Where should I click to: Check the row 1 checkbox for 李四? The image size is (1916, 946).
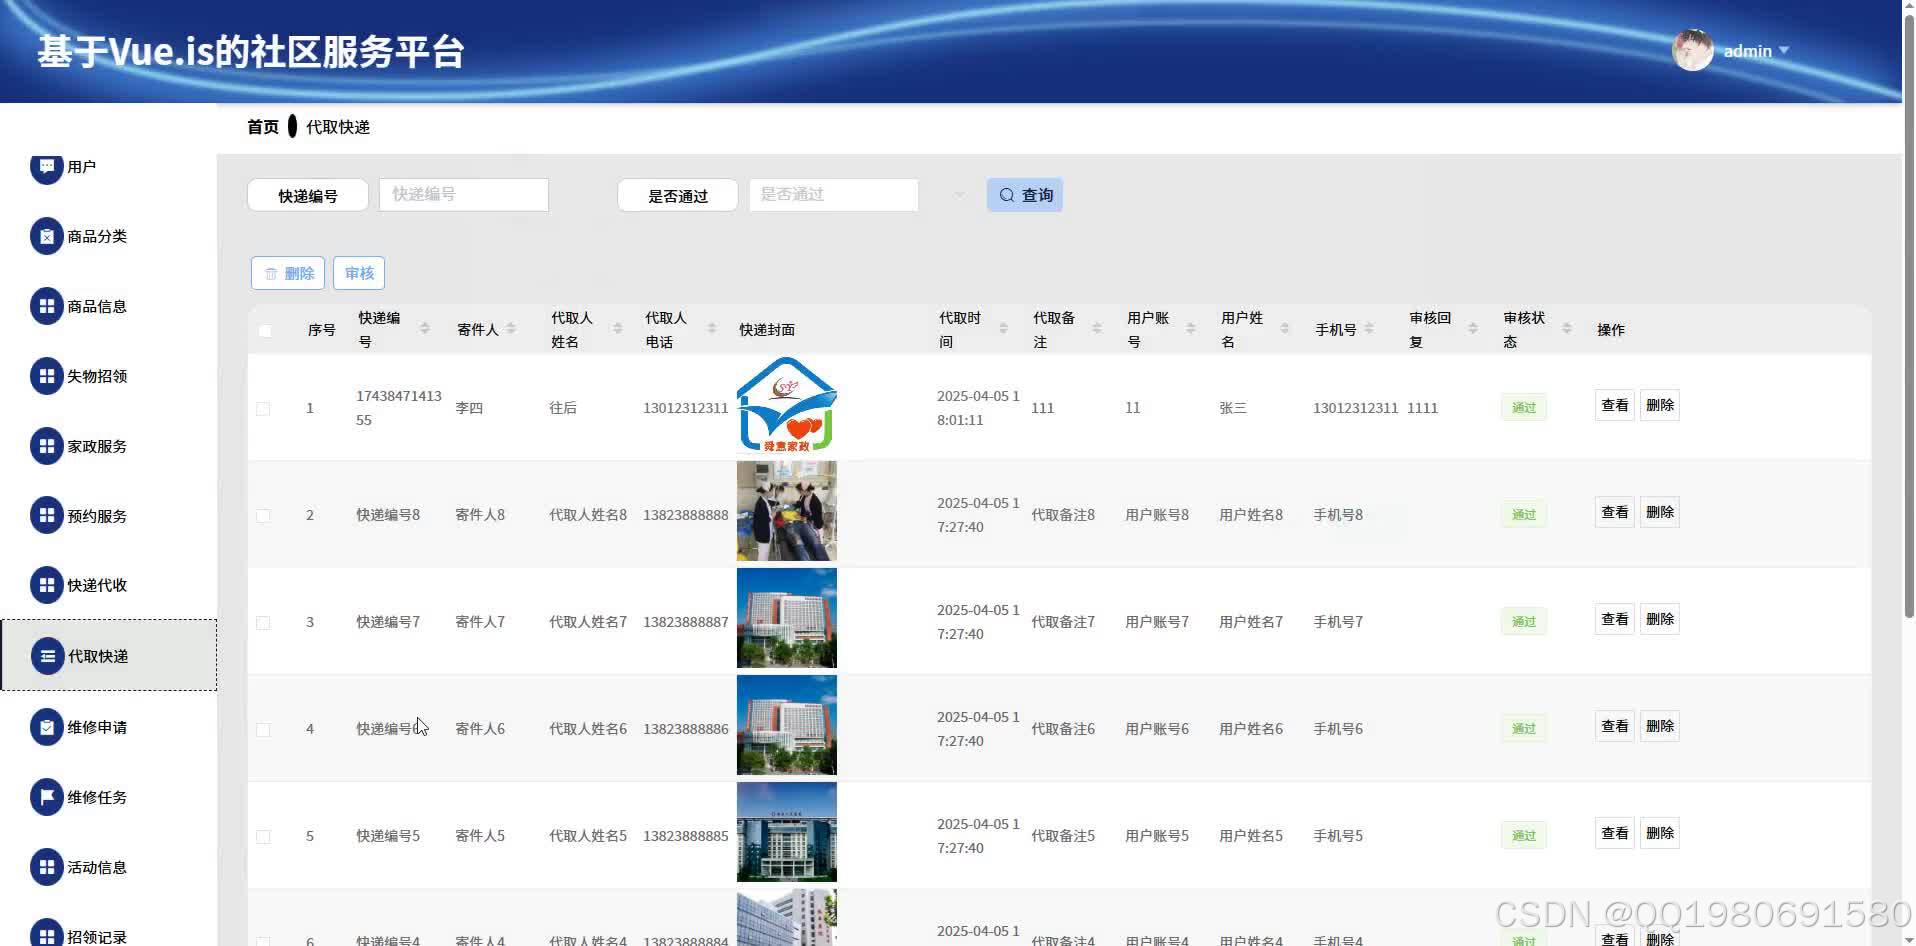click(263, 408)
